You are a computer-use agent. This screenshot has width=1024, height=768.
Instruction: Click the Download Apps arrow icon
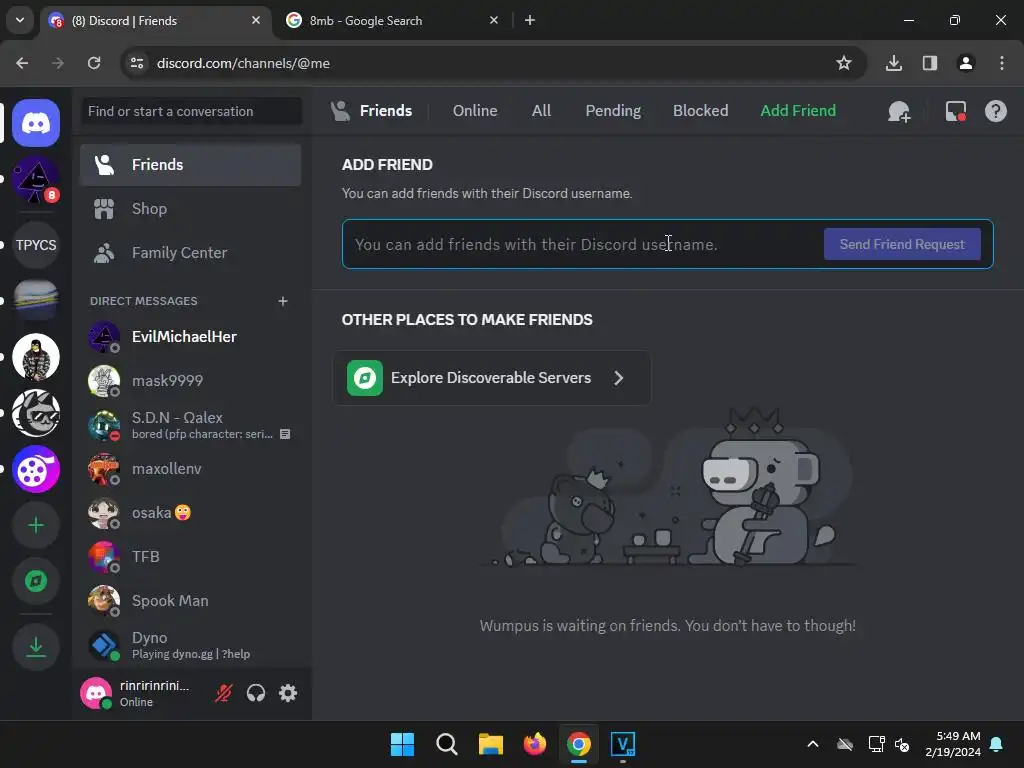pos(36,647)
